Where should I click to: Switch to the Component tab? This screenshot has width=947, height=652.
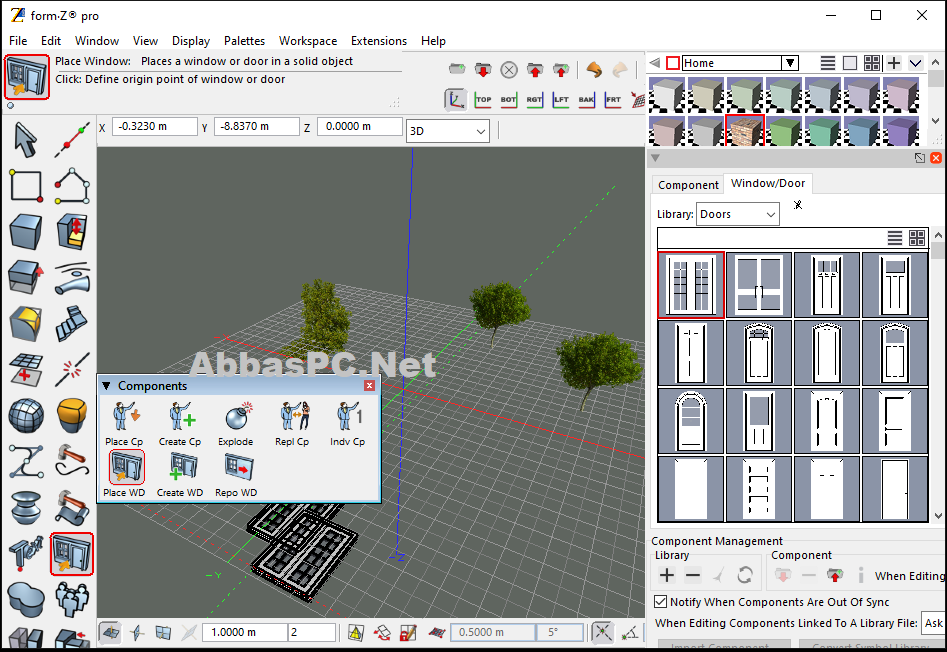(688, 185)
